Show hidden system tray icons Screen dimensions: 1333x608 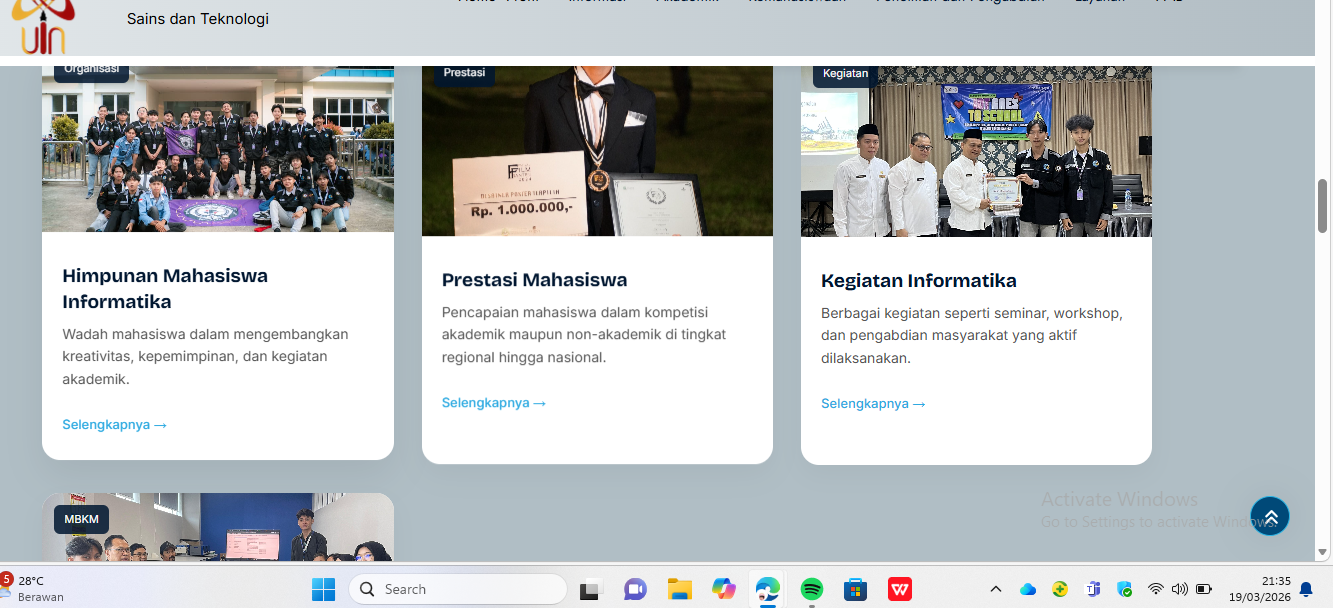click(x=996, y=589)
